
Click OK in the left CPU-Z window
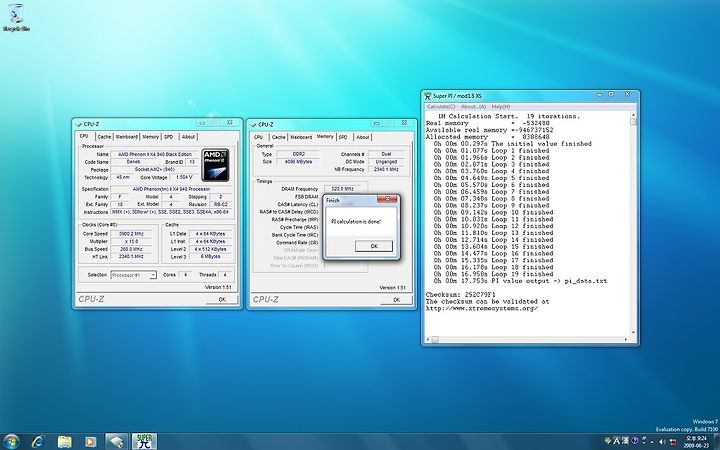pos(222,299)
